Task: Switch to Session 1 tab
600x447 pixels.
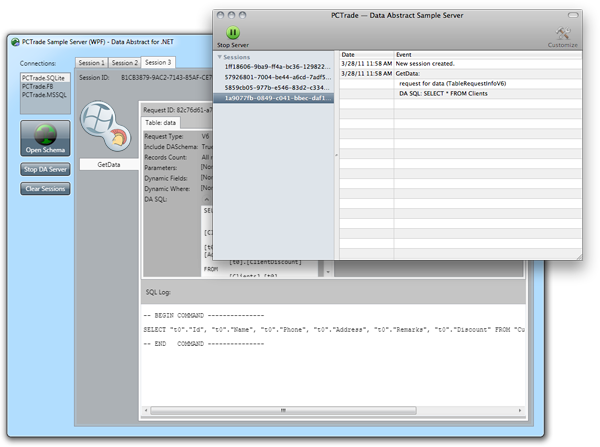Action: 91,63
